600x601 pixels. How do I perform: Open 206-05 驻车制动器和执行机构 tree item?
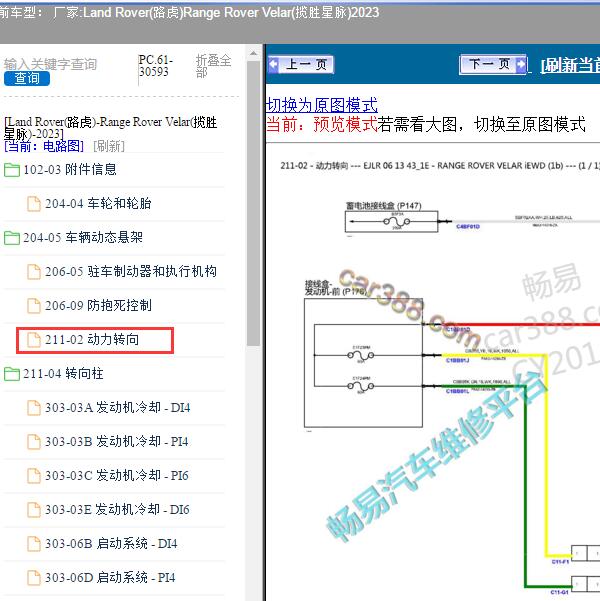pos(131,272)
